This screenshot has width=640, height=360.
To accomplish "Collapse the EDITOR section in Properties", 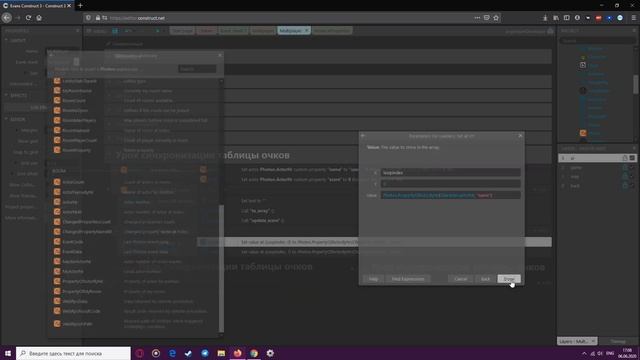I will click(x=6, y=119).
